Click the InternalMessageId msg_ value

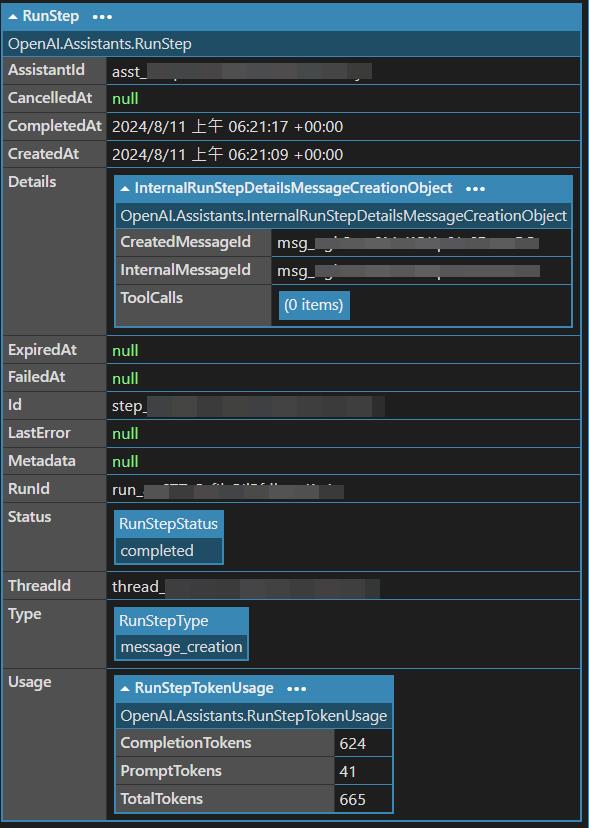click(x=408, y=271)
